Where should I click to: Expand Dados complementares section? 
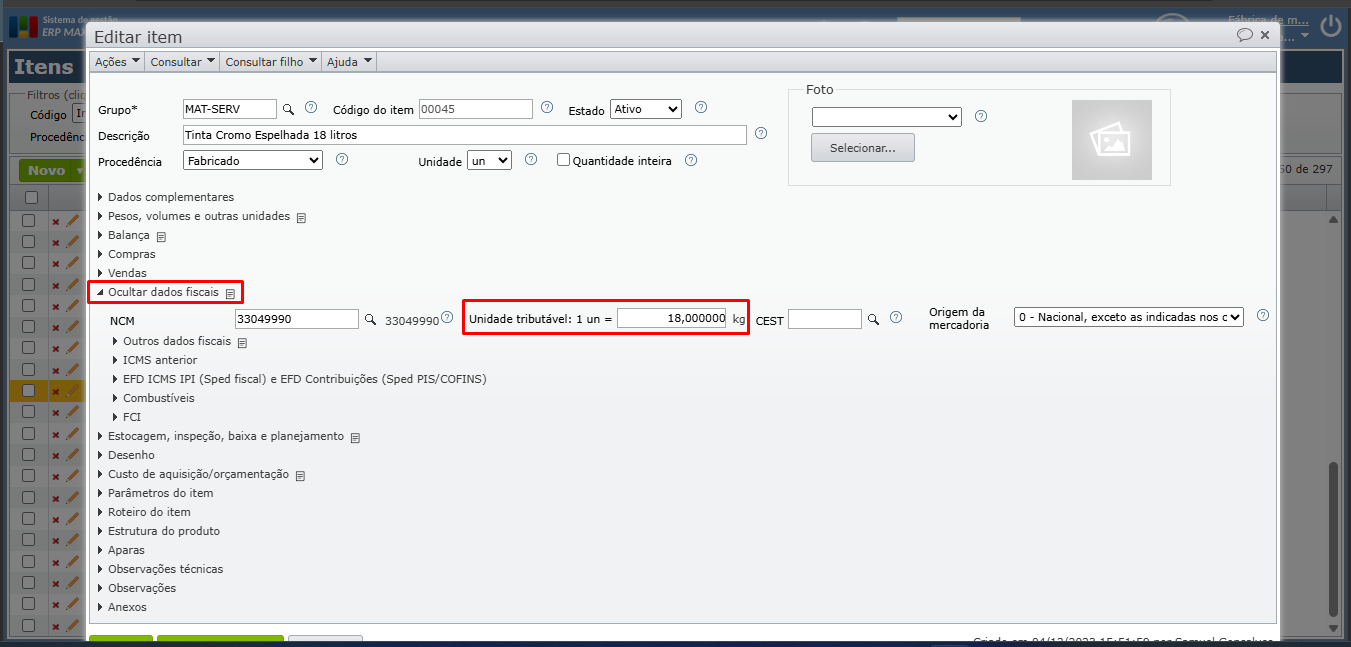tap(166, 197)
